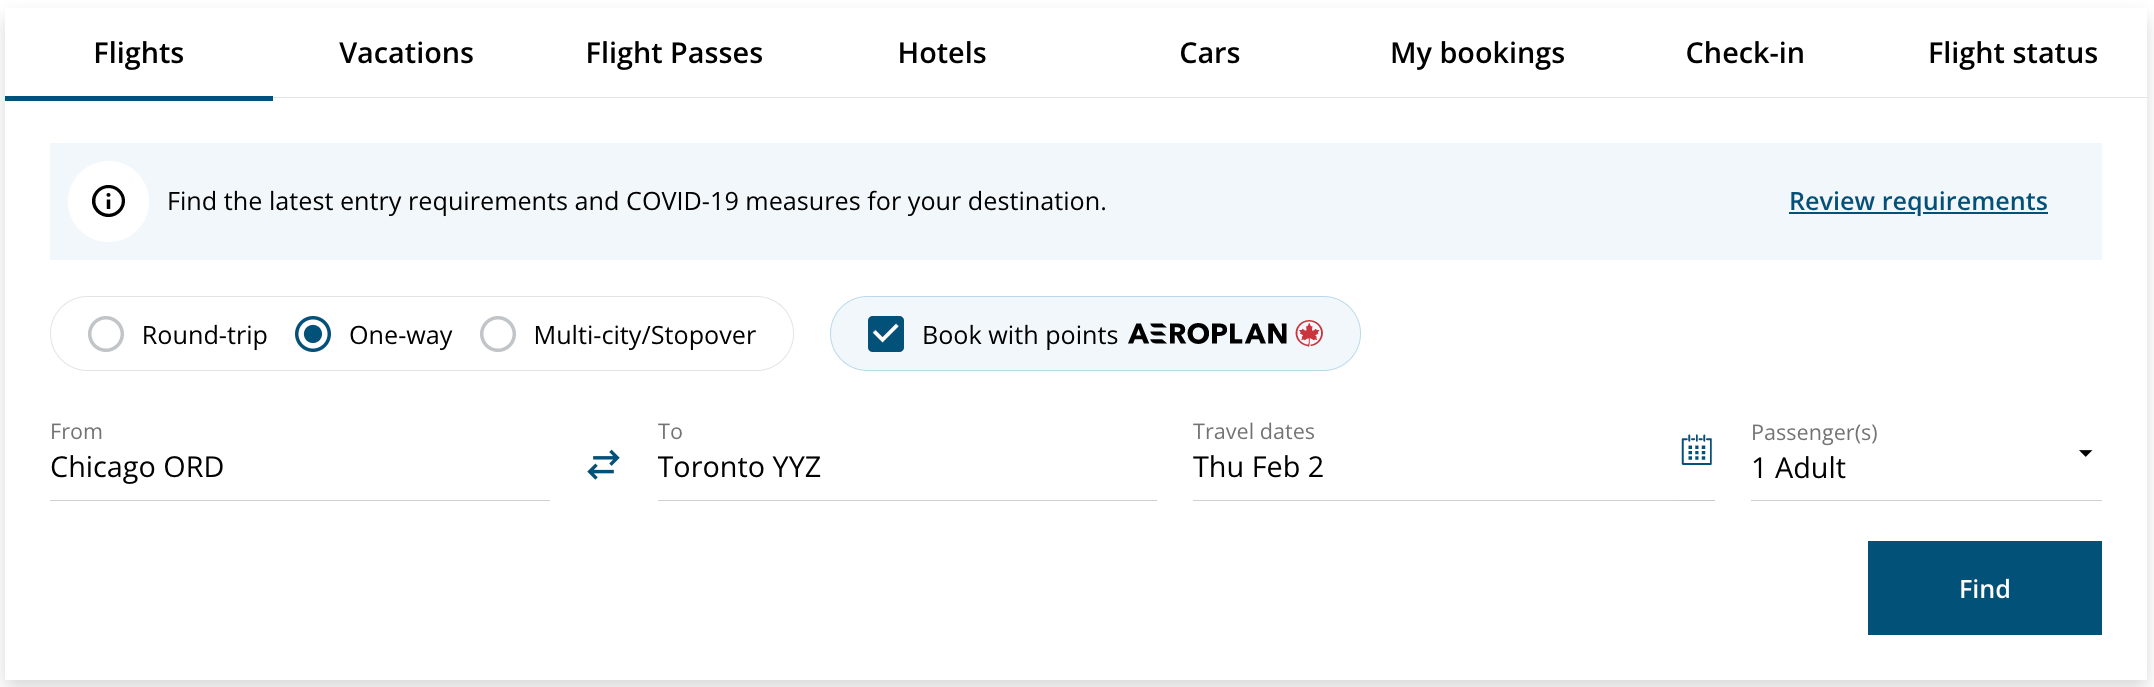2154x687 pixels.
Task: Switch to the Hotels tab
Action: click(941, 53)
